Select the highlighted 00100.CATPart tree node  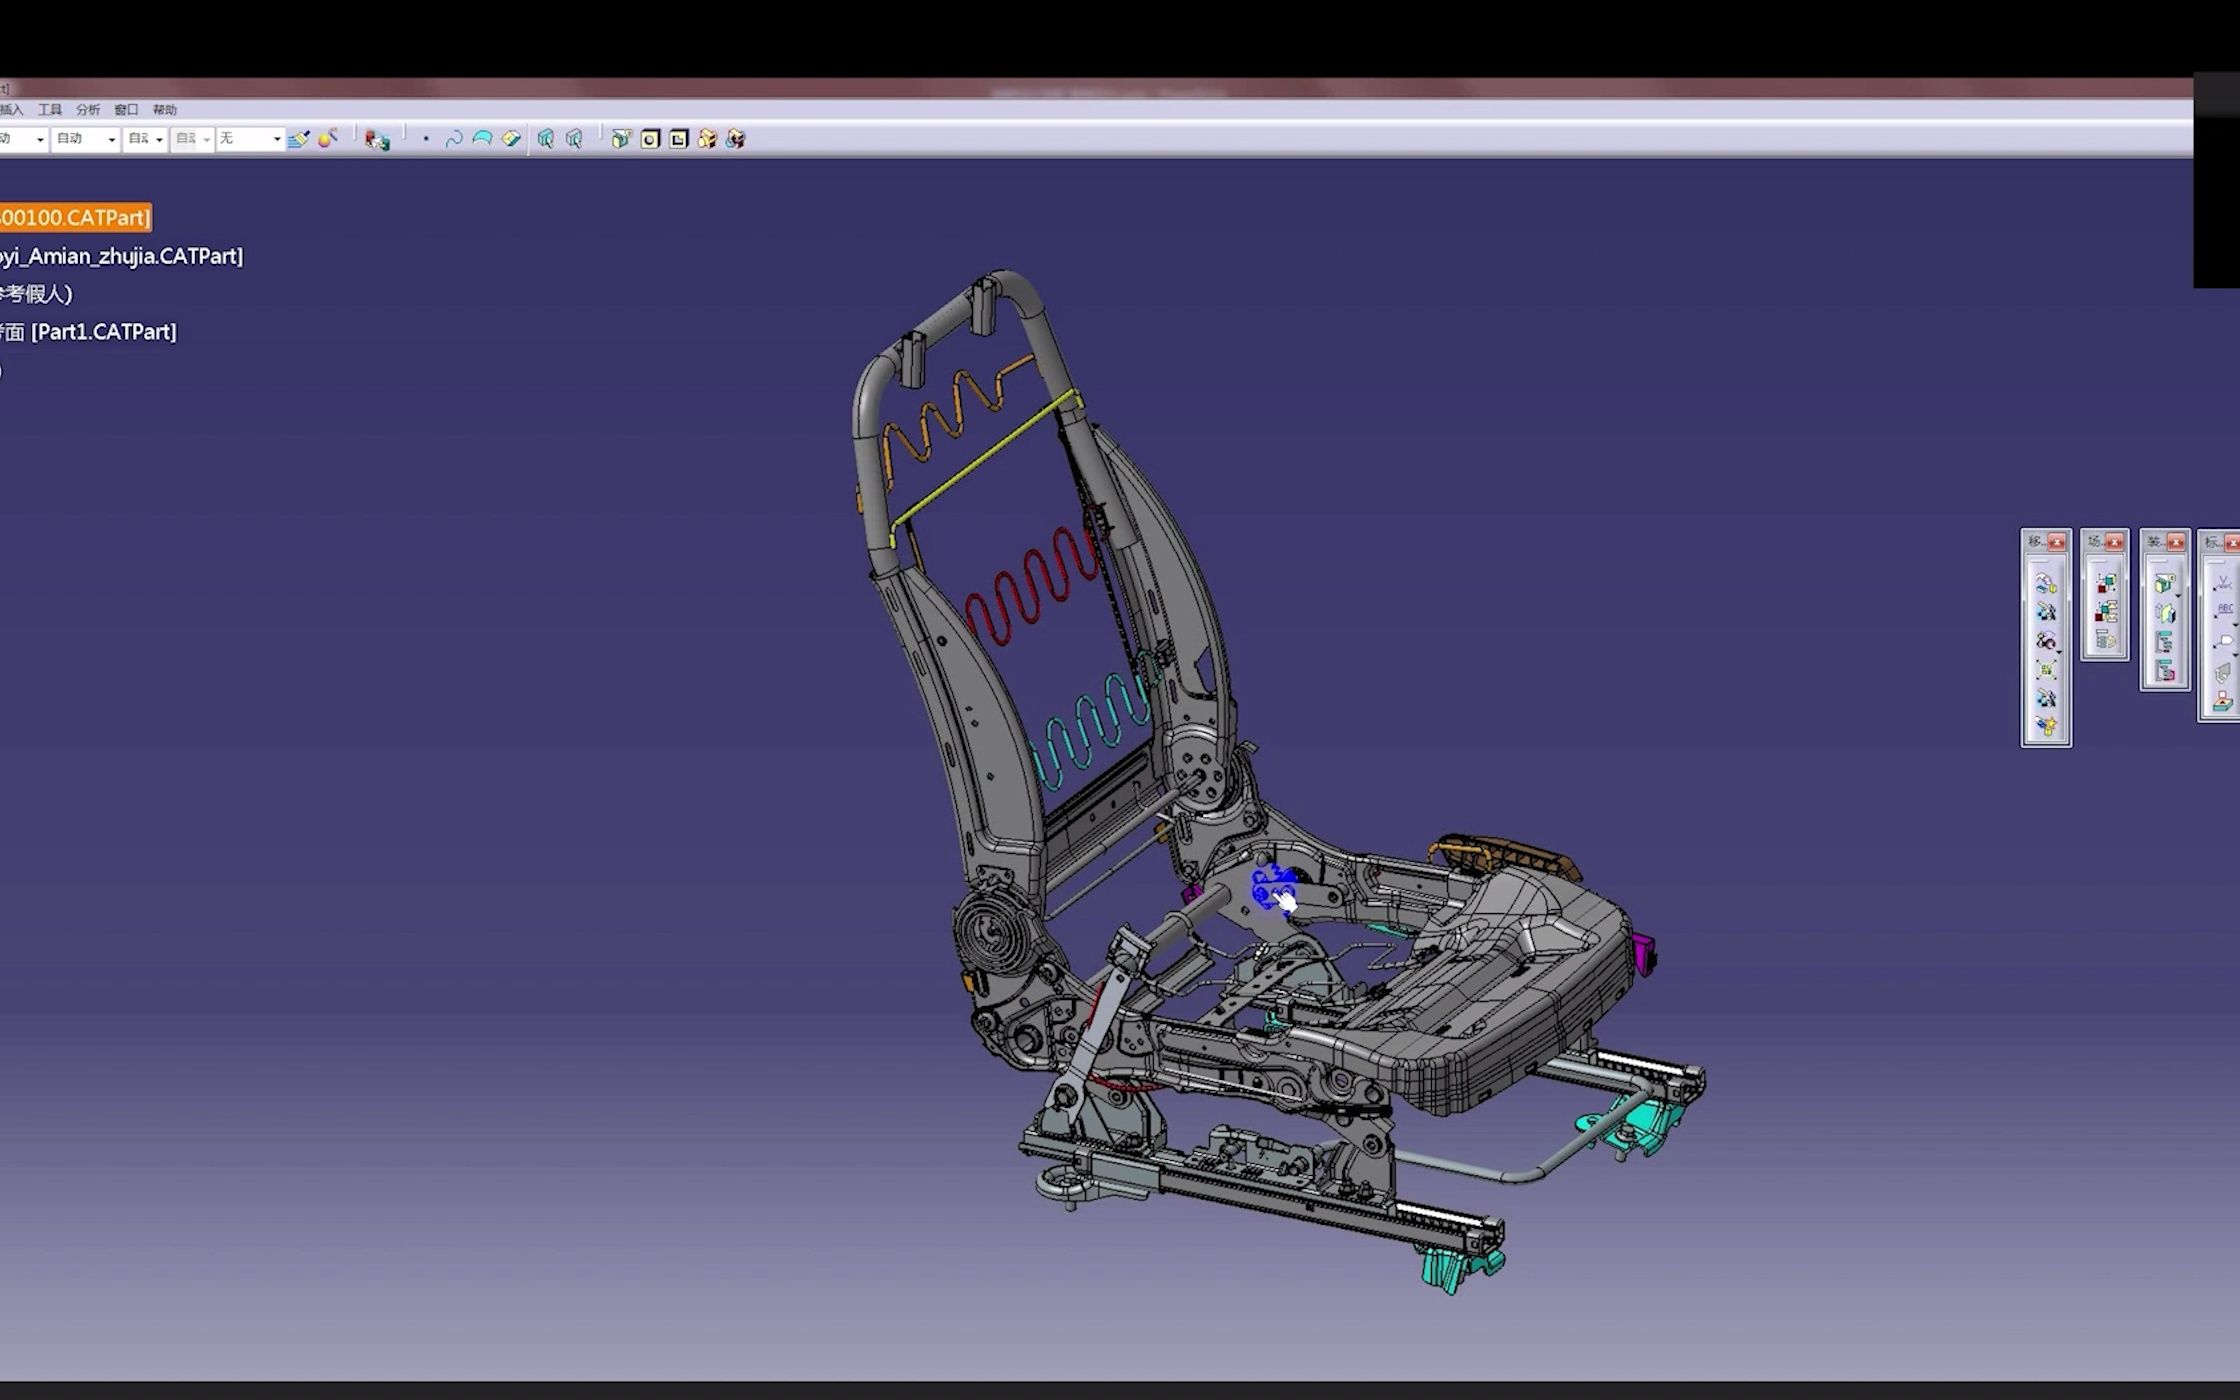click(x=76, y=218)
